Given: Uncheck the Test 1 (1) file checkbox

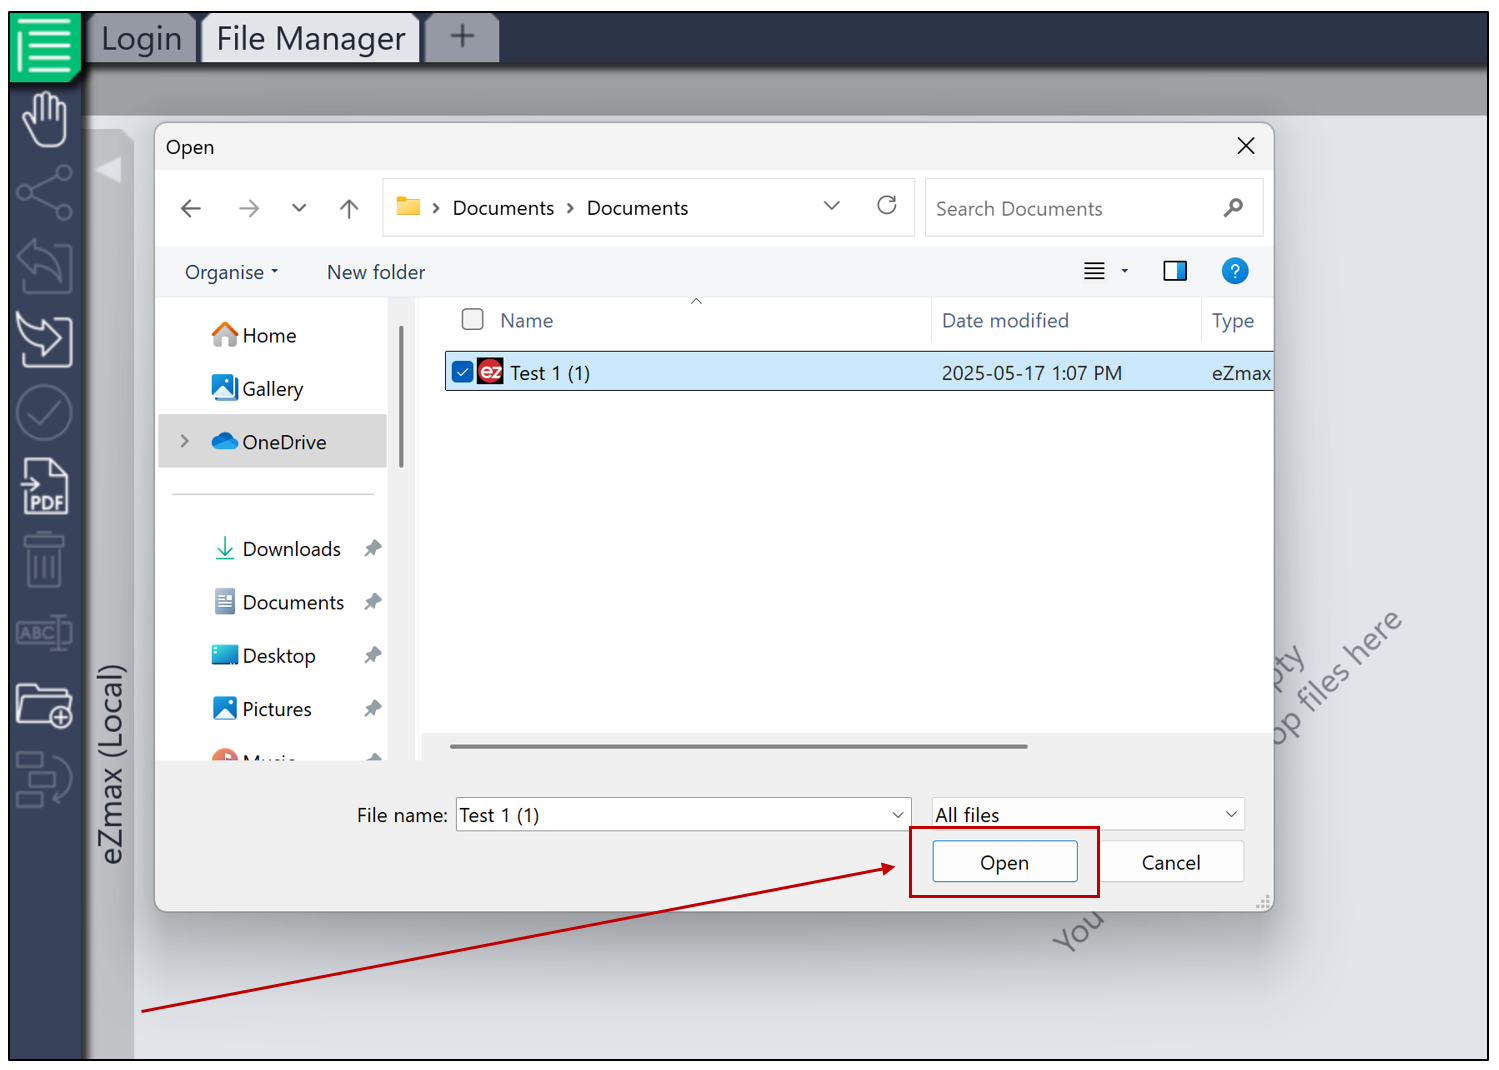Looking at the screenshot, I should click(x=462, y=372).
